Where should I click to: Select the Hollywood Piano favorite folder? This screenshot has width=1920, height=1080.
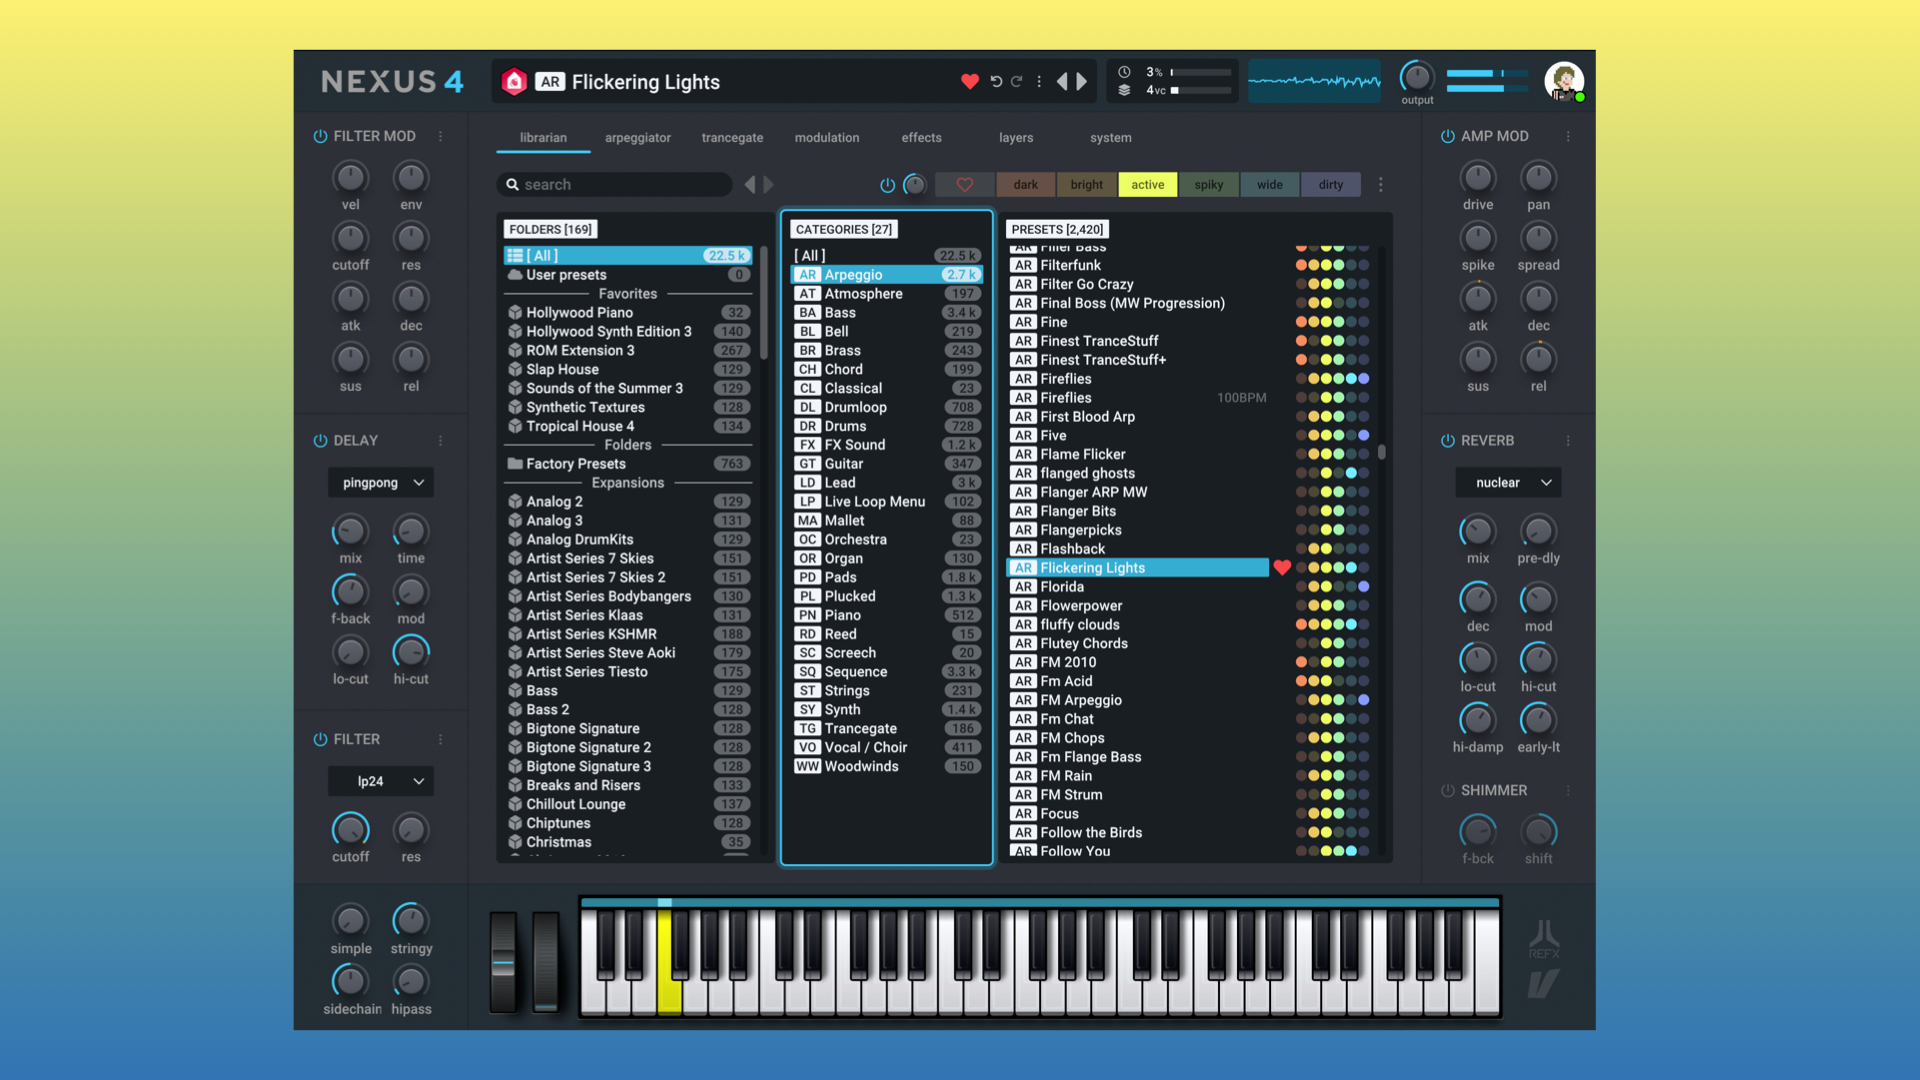pyautogui.click(x=628, y=313)
